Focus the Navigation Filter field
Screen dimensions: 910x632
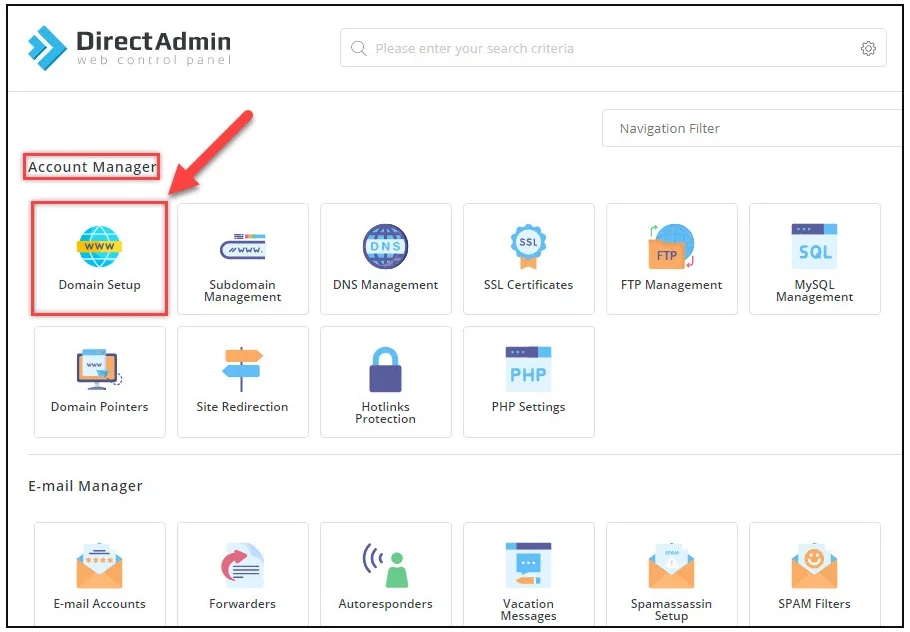tap(754, 128)
